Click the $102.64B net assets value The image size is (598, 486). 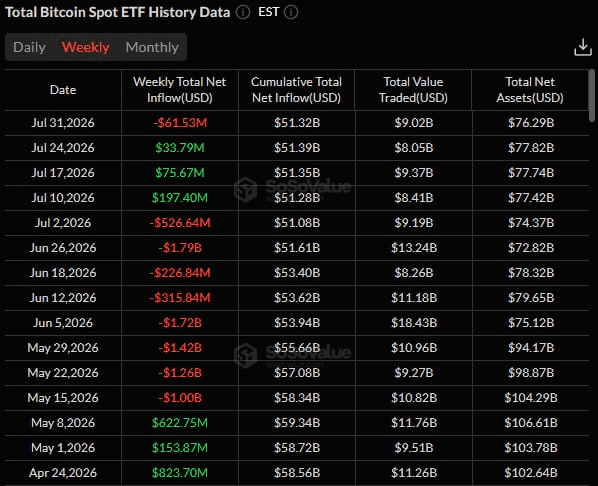531,473
